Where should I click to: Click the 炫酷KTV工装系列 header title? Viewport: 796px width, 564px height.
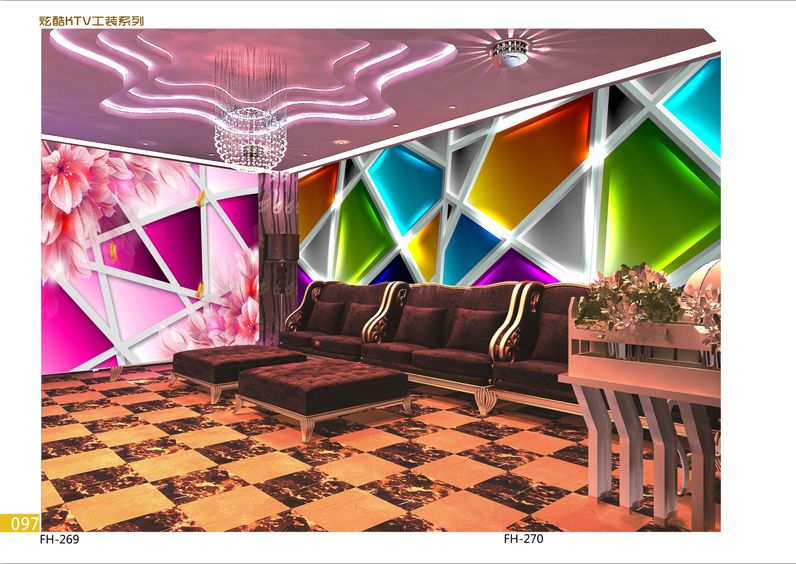[92, 19]
